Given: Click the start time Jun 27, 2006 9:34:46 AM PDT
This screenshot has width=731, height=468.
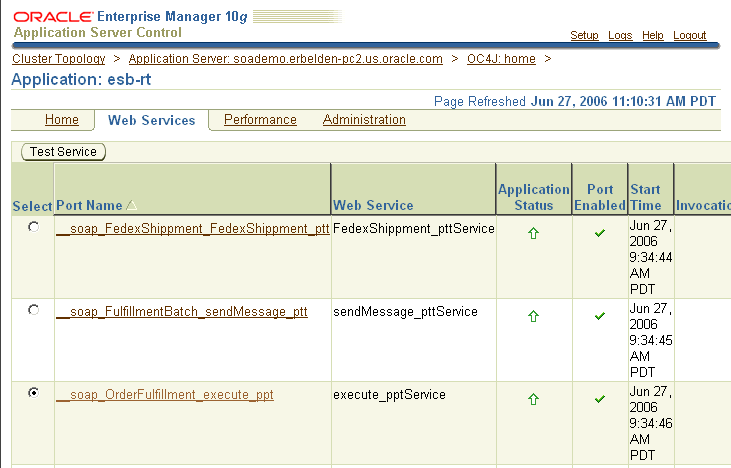Looking at the screenshot, I should tap(651, 423).
